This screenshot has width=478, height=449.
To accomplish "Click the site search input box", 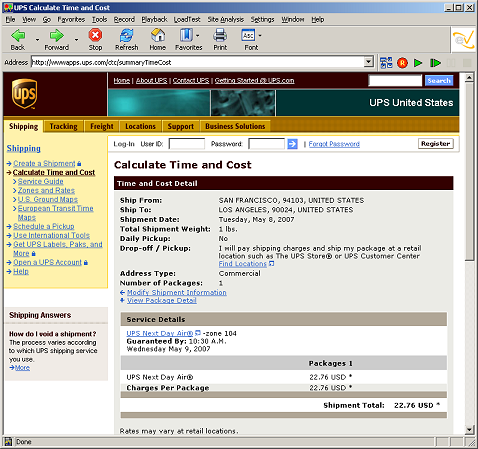I will point(395,81).
